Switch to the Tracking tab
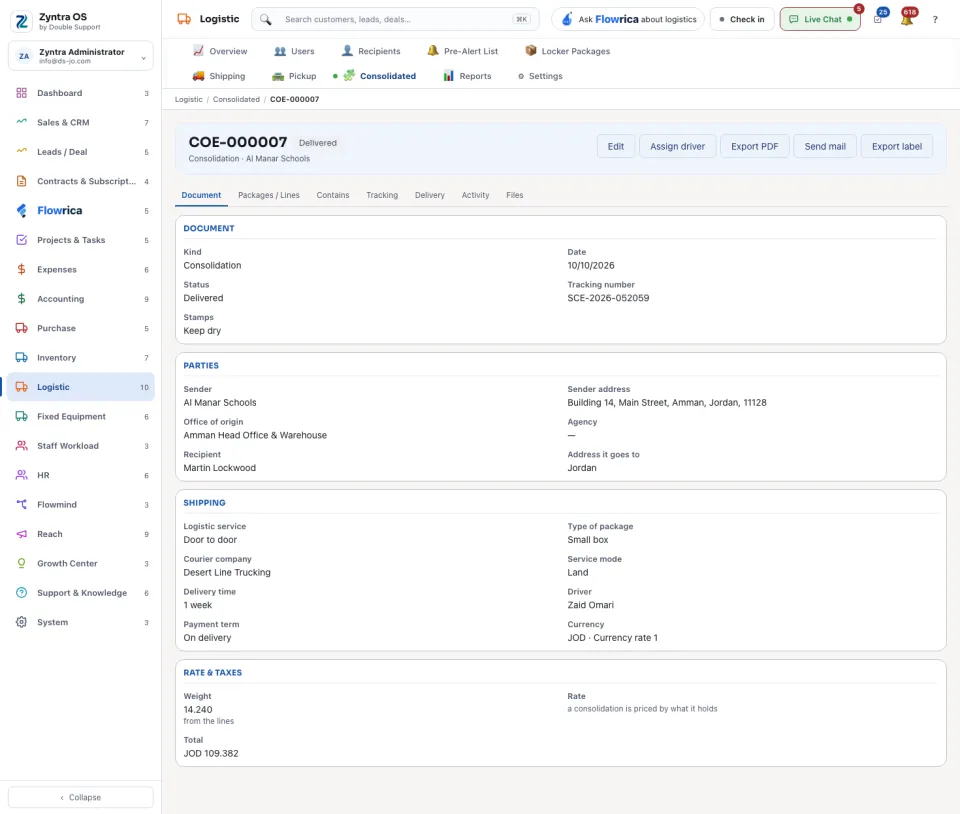This screenshot has width=960, height=814. click(x=382, y=195)
